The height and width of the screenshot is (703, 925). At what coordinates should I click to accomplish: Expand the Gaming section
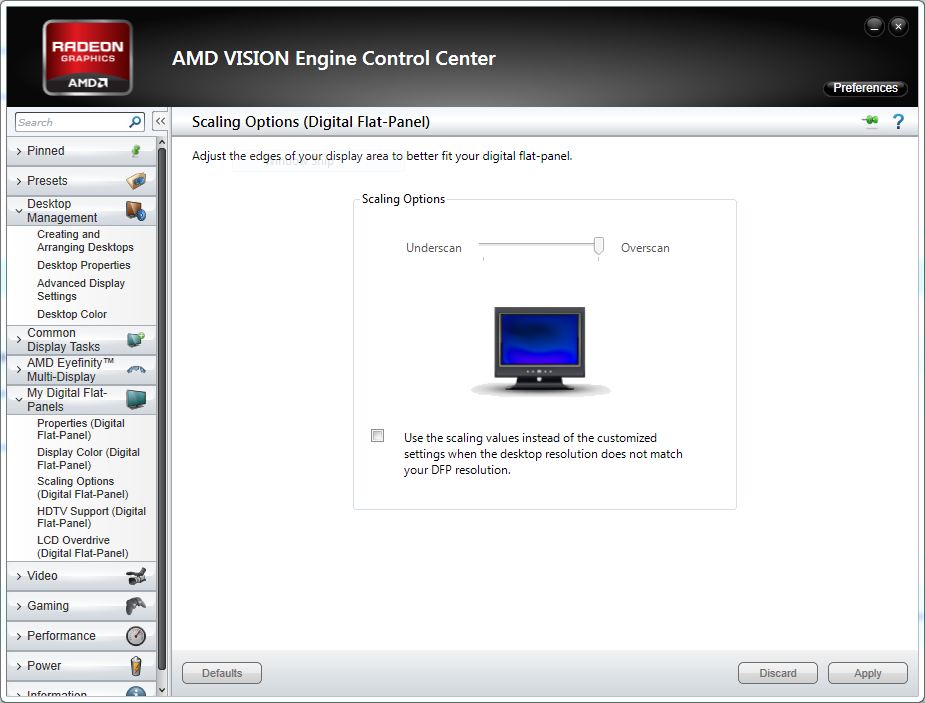point(19,606)
